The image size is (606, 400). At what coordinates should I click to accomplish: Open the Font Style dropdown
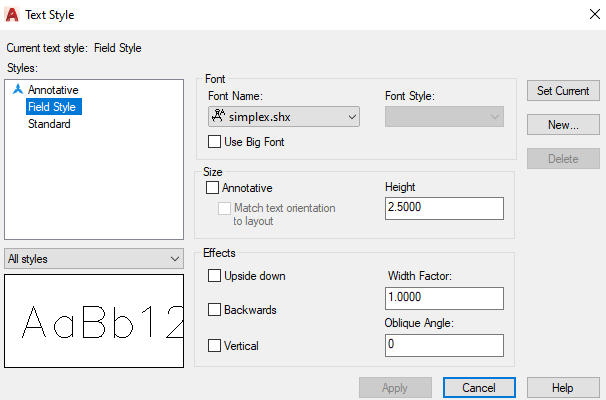444,117
